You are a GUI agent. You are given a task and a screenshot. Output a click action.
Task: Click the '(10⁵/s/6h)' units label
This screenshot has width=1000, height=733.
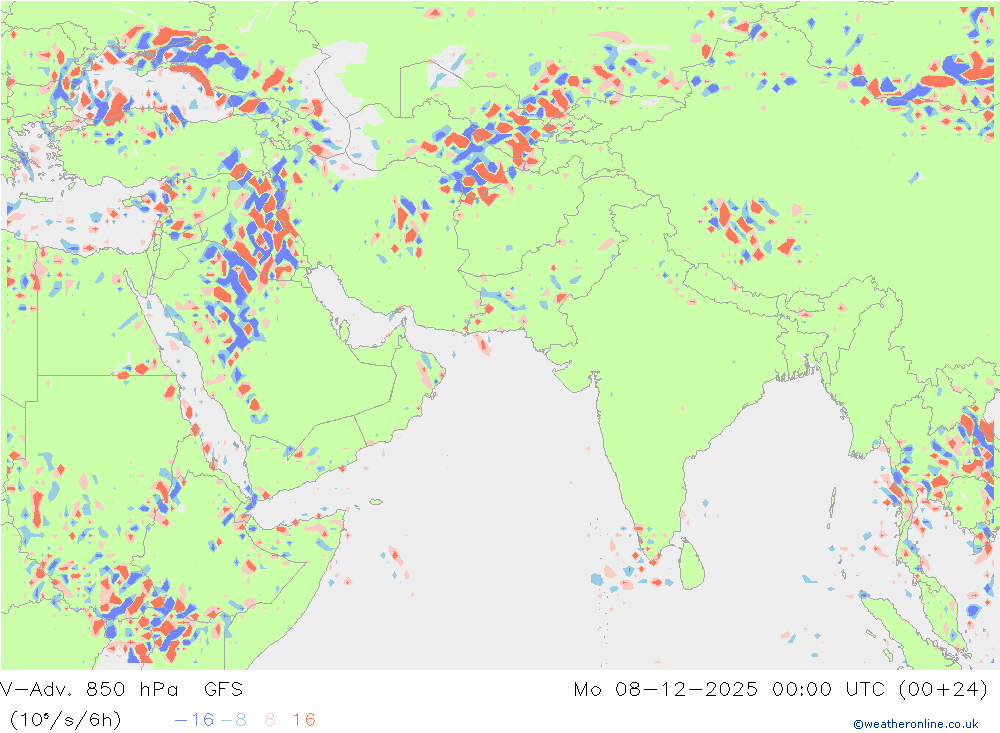[x=66, y=720]
